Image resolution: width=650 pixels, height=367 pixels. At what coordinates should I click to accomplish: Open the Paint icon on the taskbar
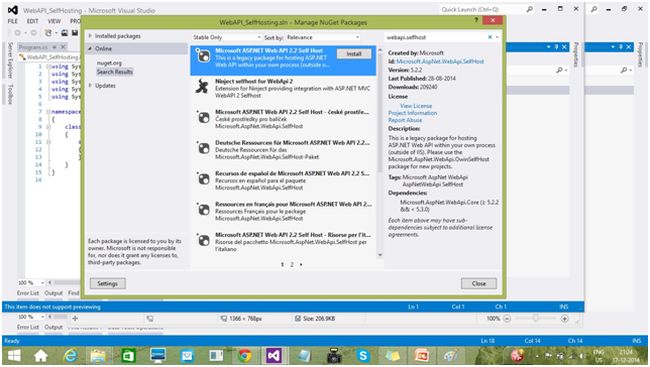[451, 355]
